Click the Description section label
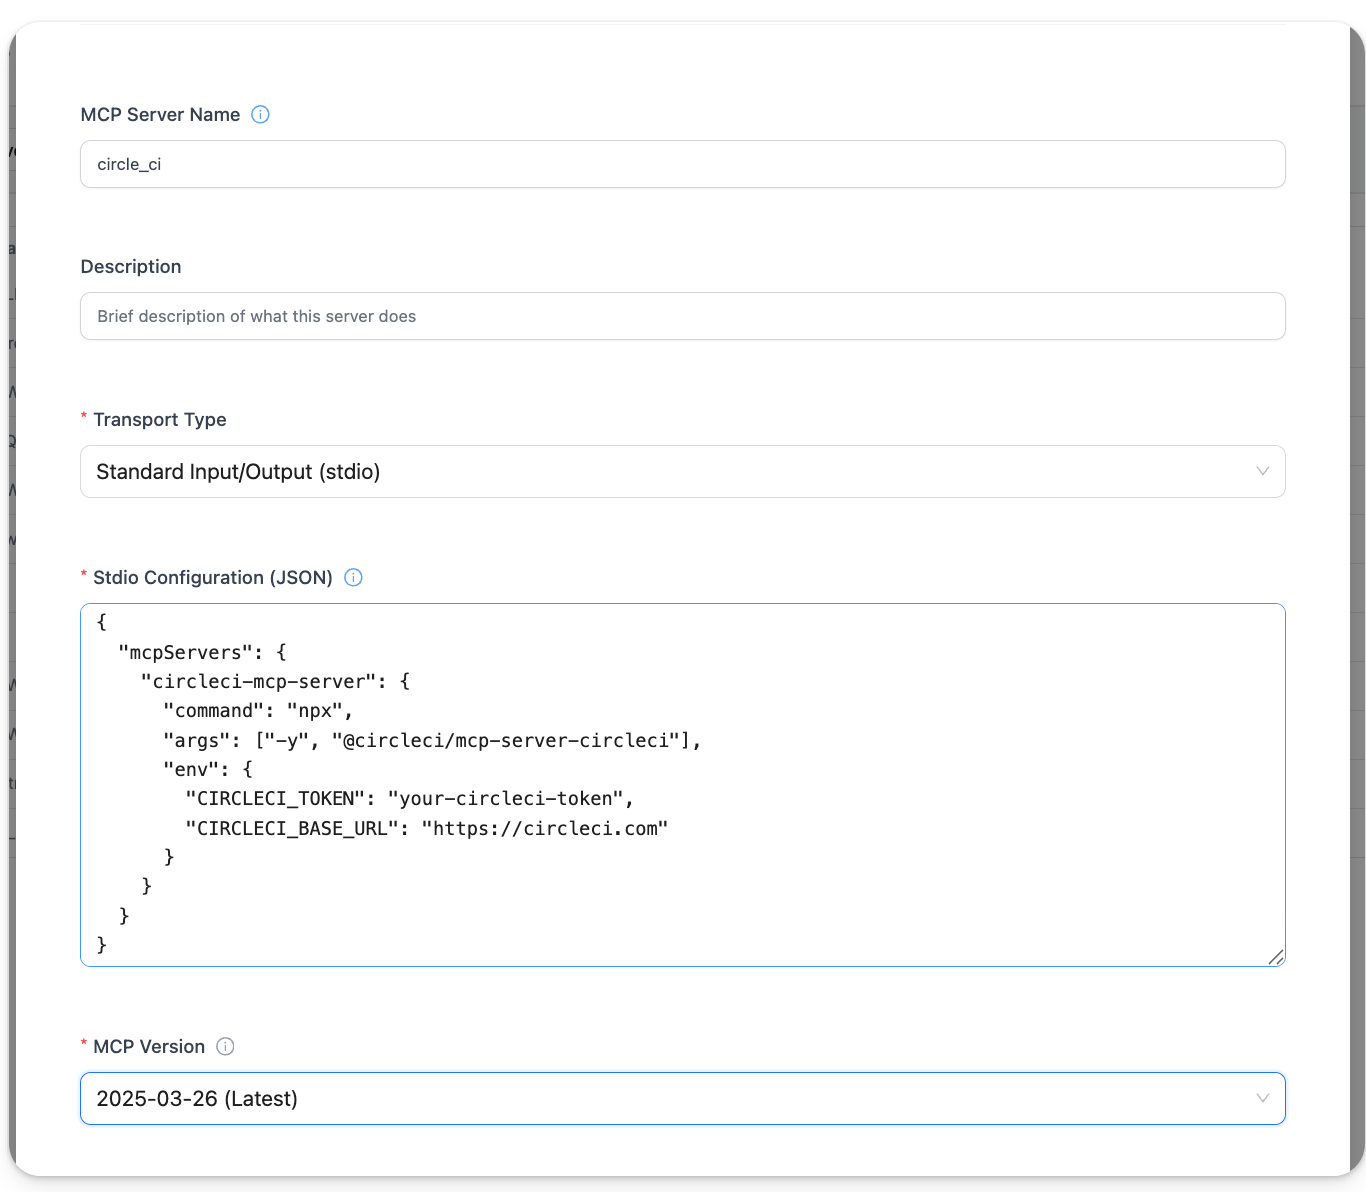Image resolution: width=1366 pixels, height=1192 pixels. [x=131, y=266]
